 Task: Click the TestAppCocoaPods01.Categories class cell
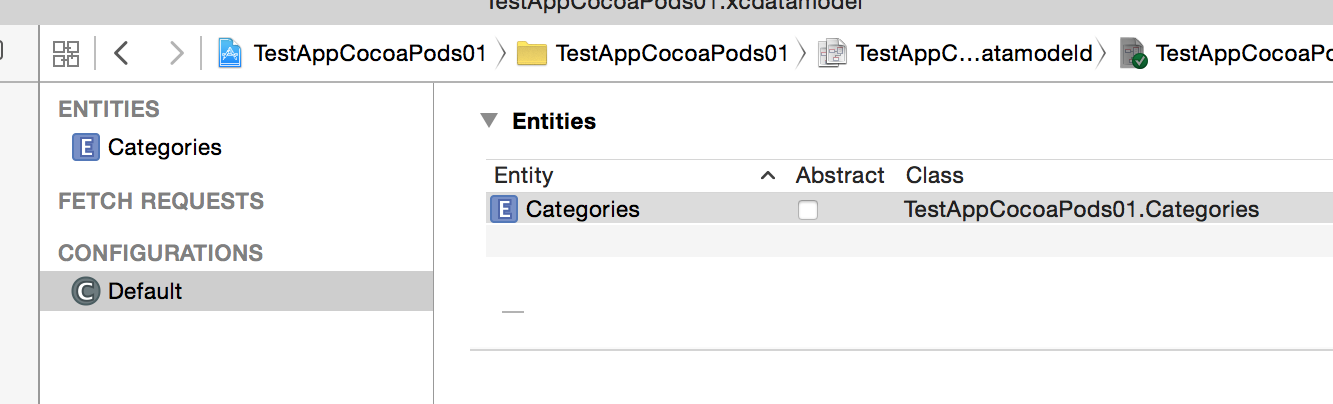[x=1081, y=209]
